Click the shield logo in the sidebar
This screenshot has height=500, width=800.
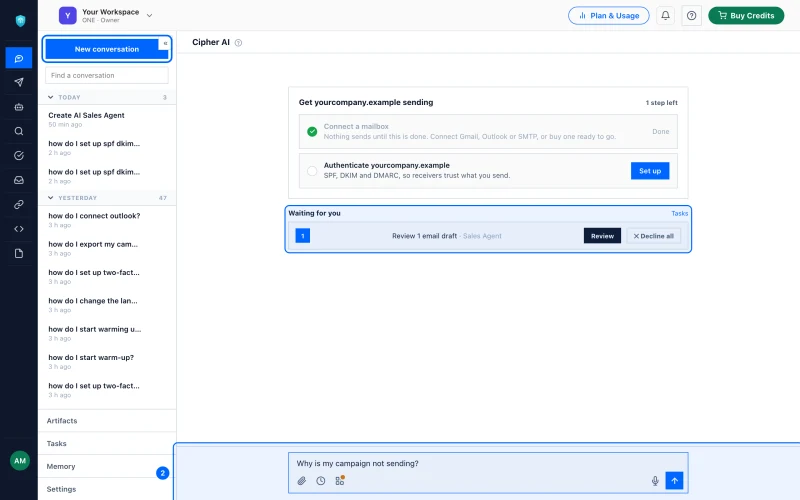point(20,20)
